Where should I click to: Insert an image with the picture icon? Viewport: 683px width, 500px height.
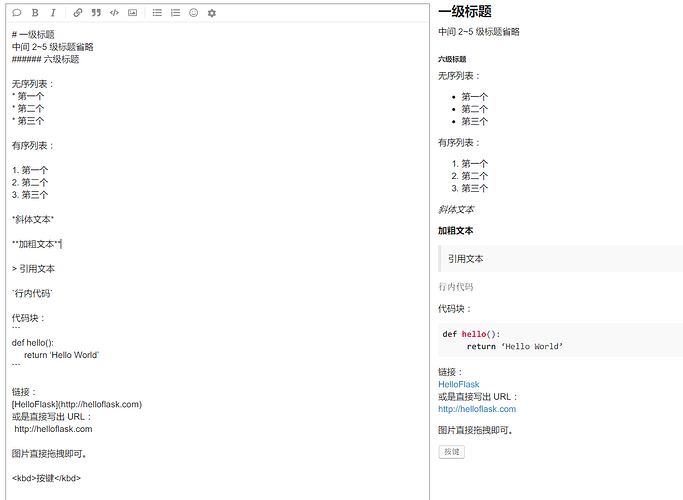[132, 13]
